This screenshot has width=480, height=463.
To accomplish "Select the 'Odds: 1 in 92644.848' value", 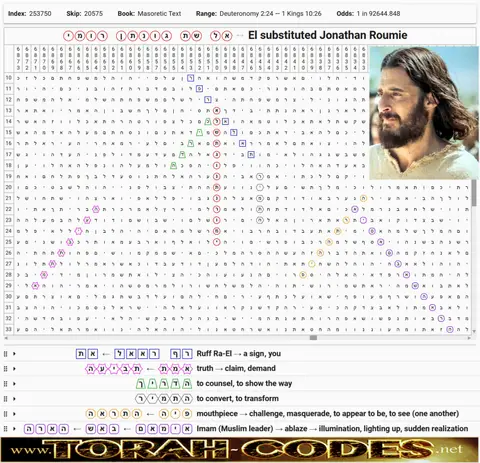I will (x=368, y=14).
